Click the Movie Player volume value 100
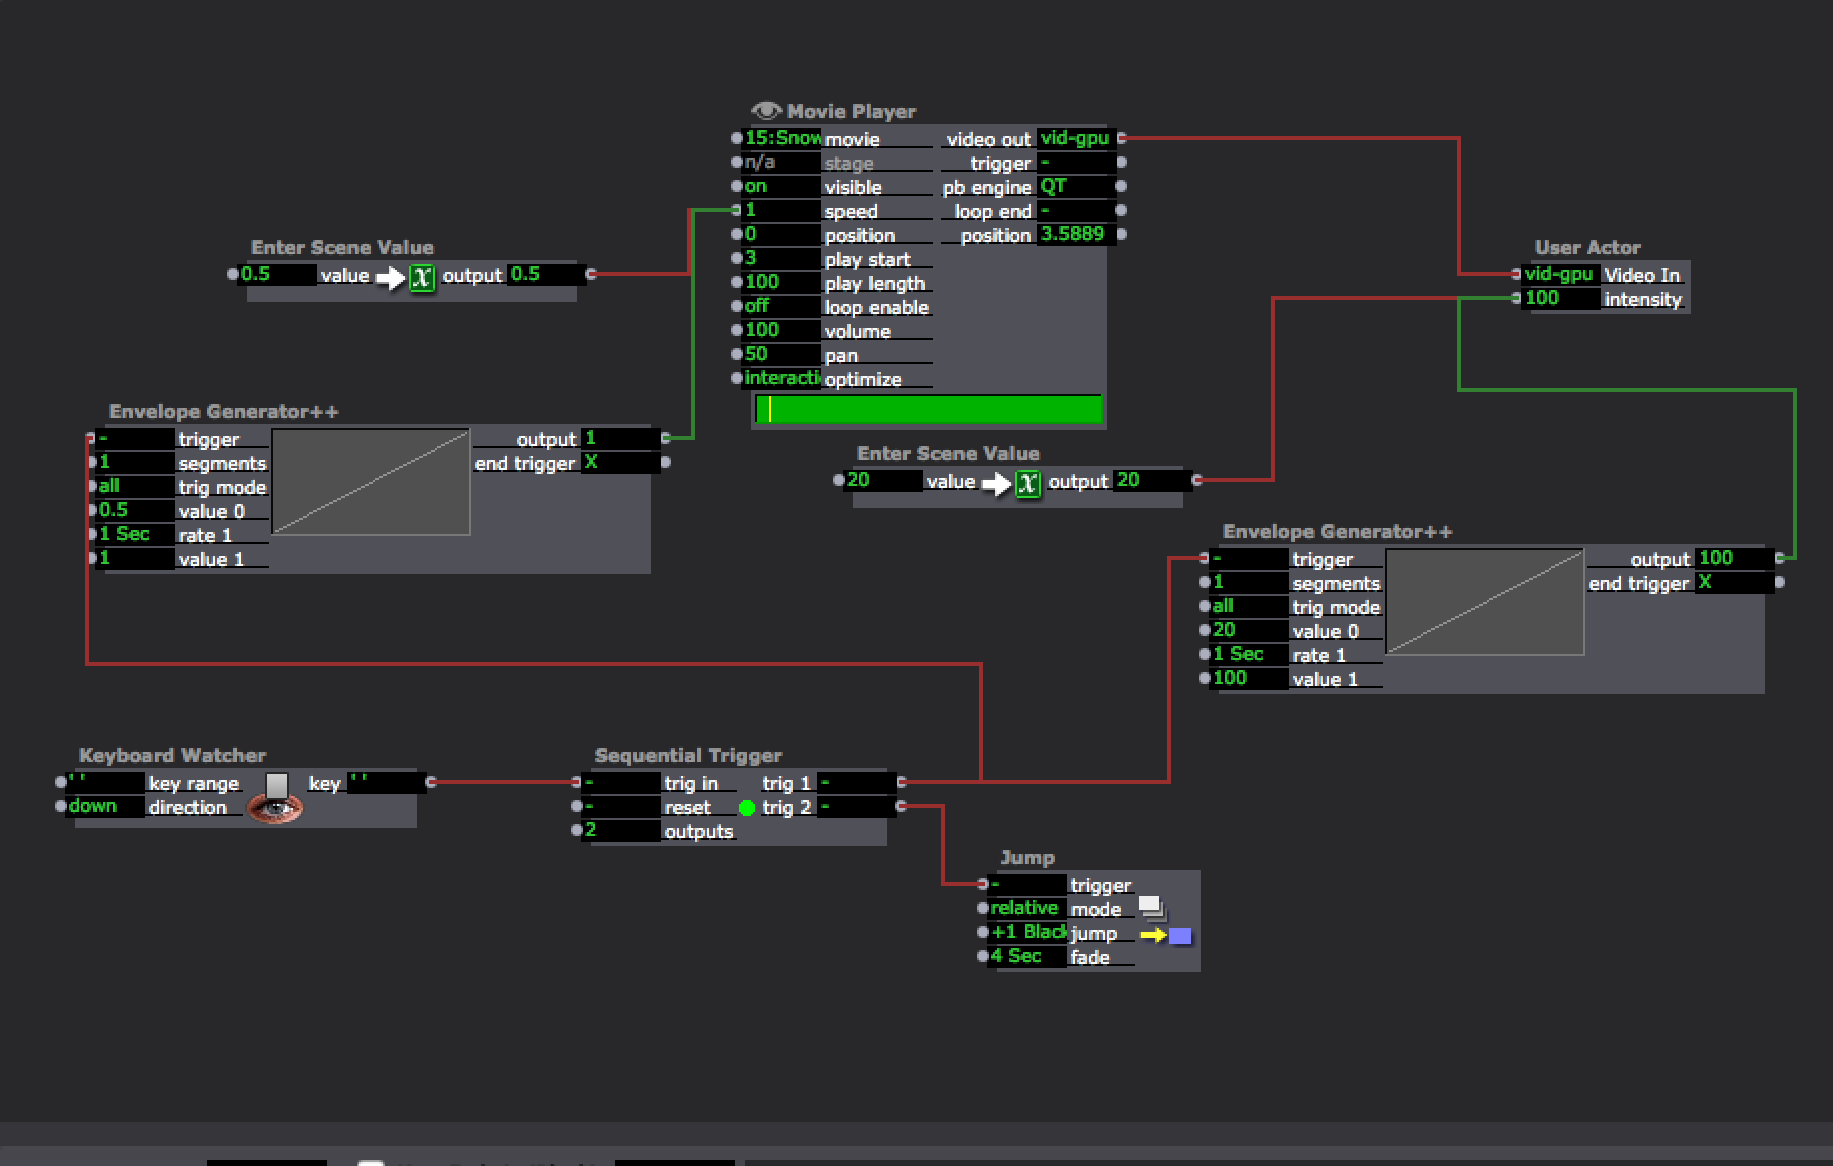Image resolution: width=1833 pixels, height=1166 pixels. pos(781,330)
